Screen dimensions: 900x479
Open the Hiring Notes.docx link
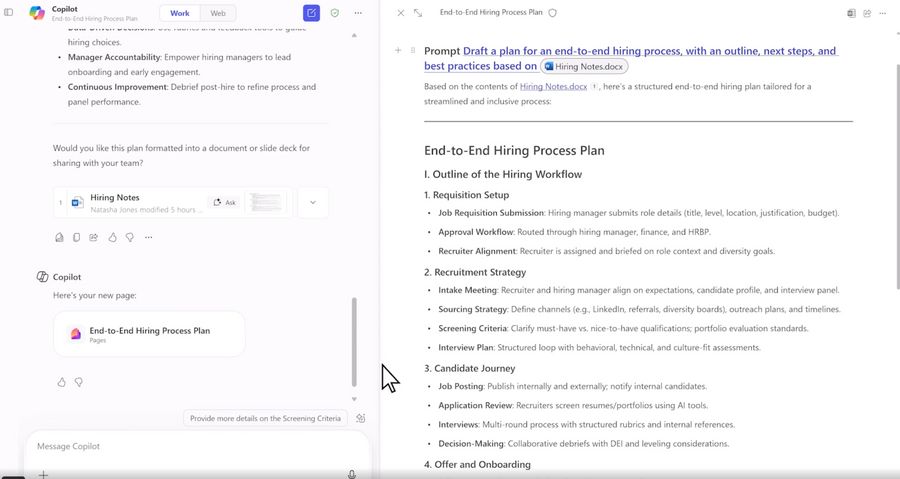click(553, 86)
